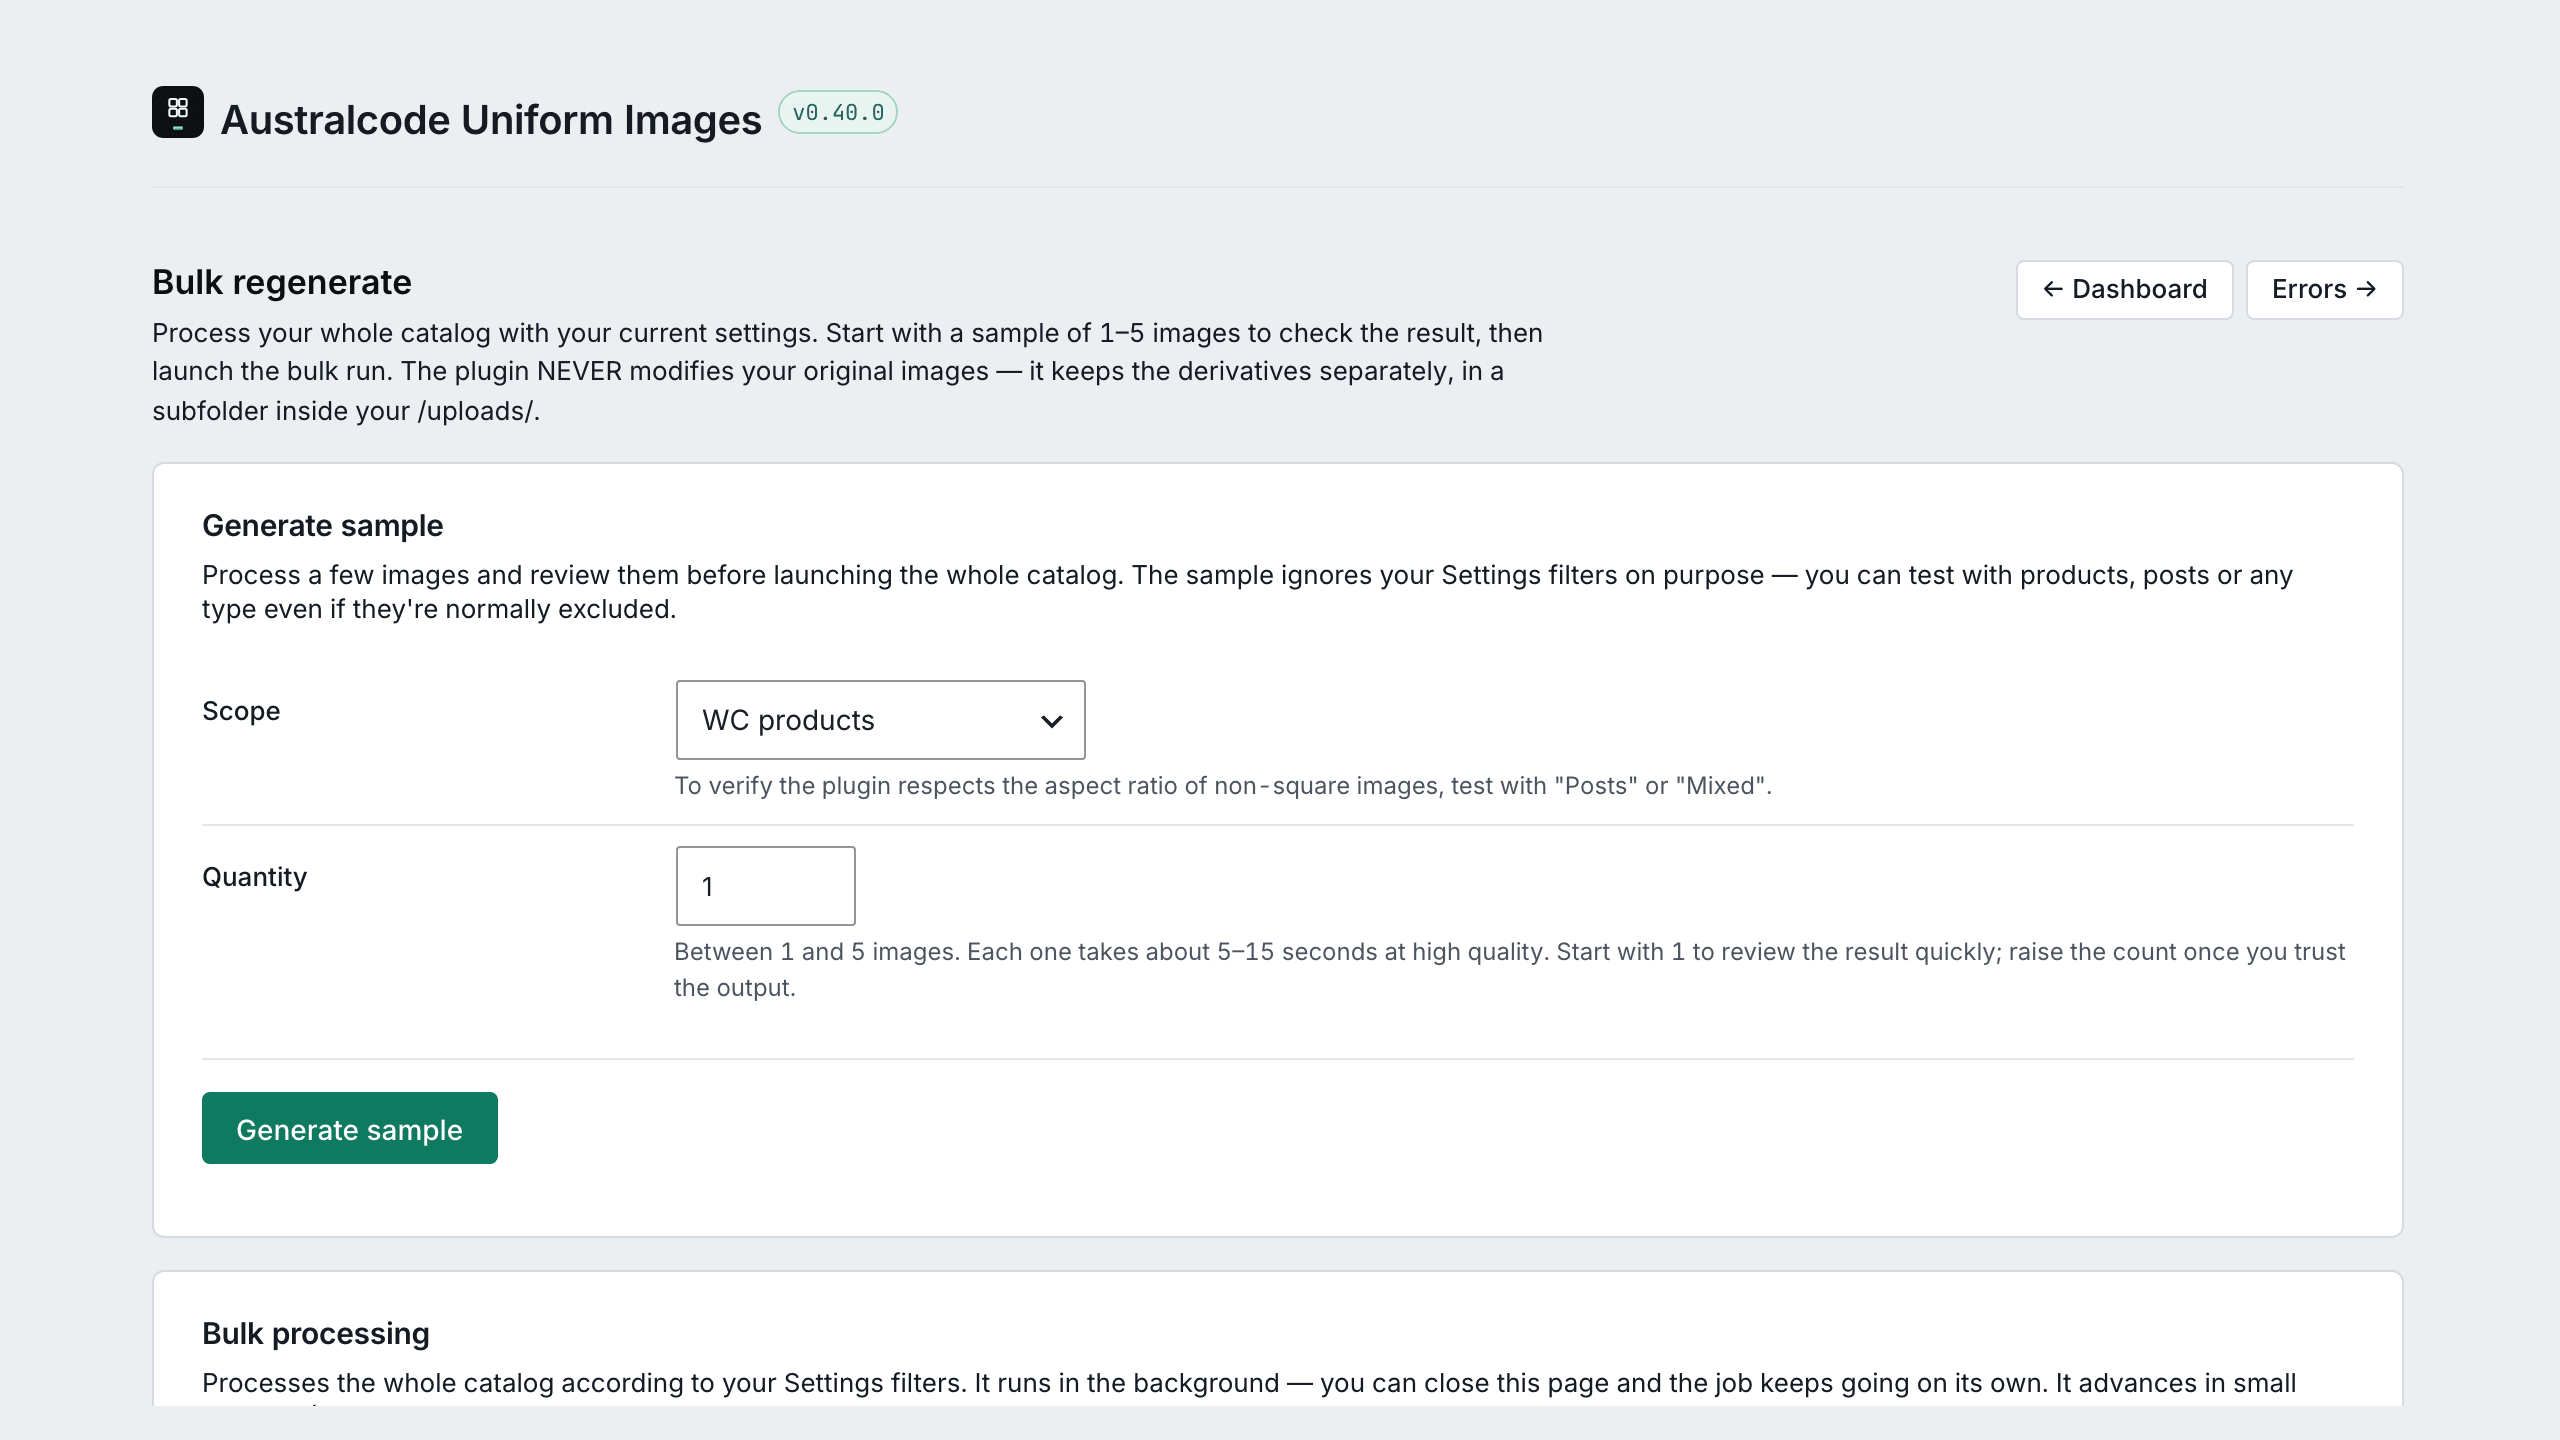Click the Generate sample section heading

pyautogui.click(x=322, y=525)
